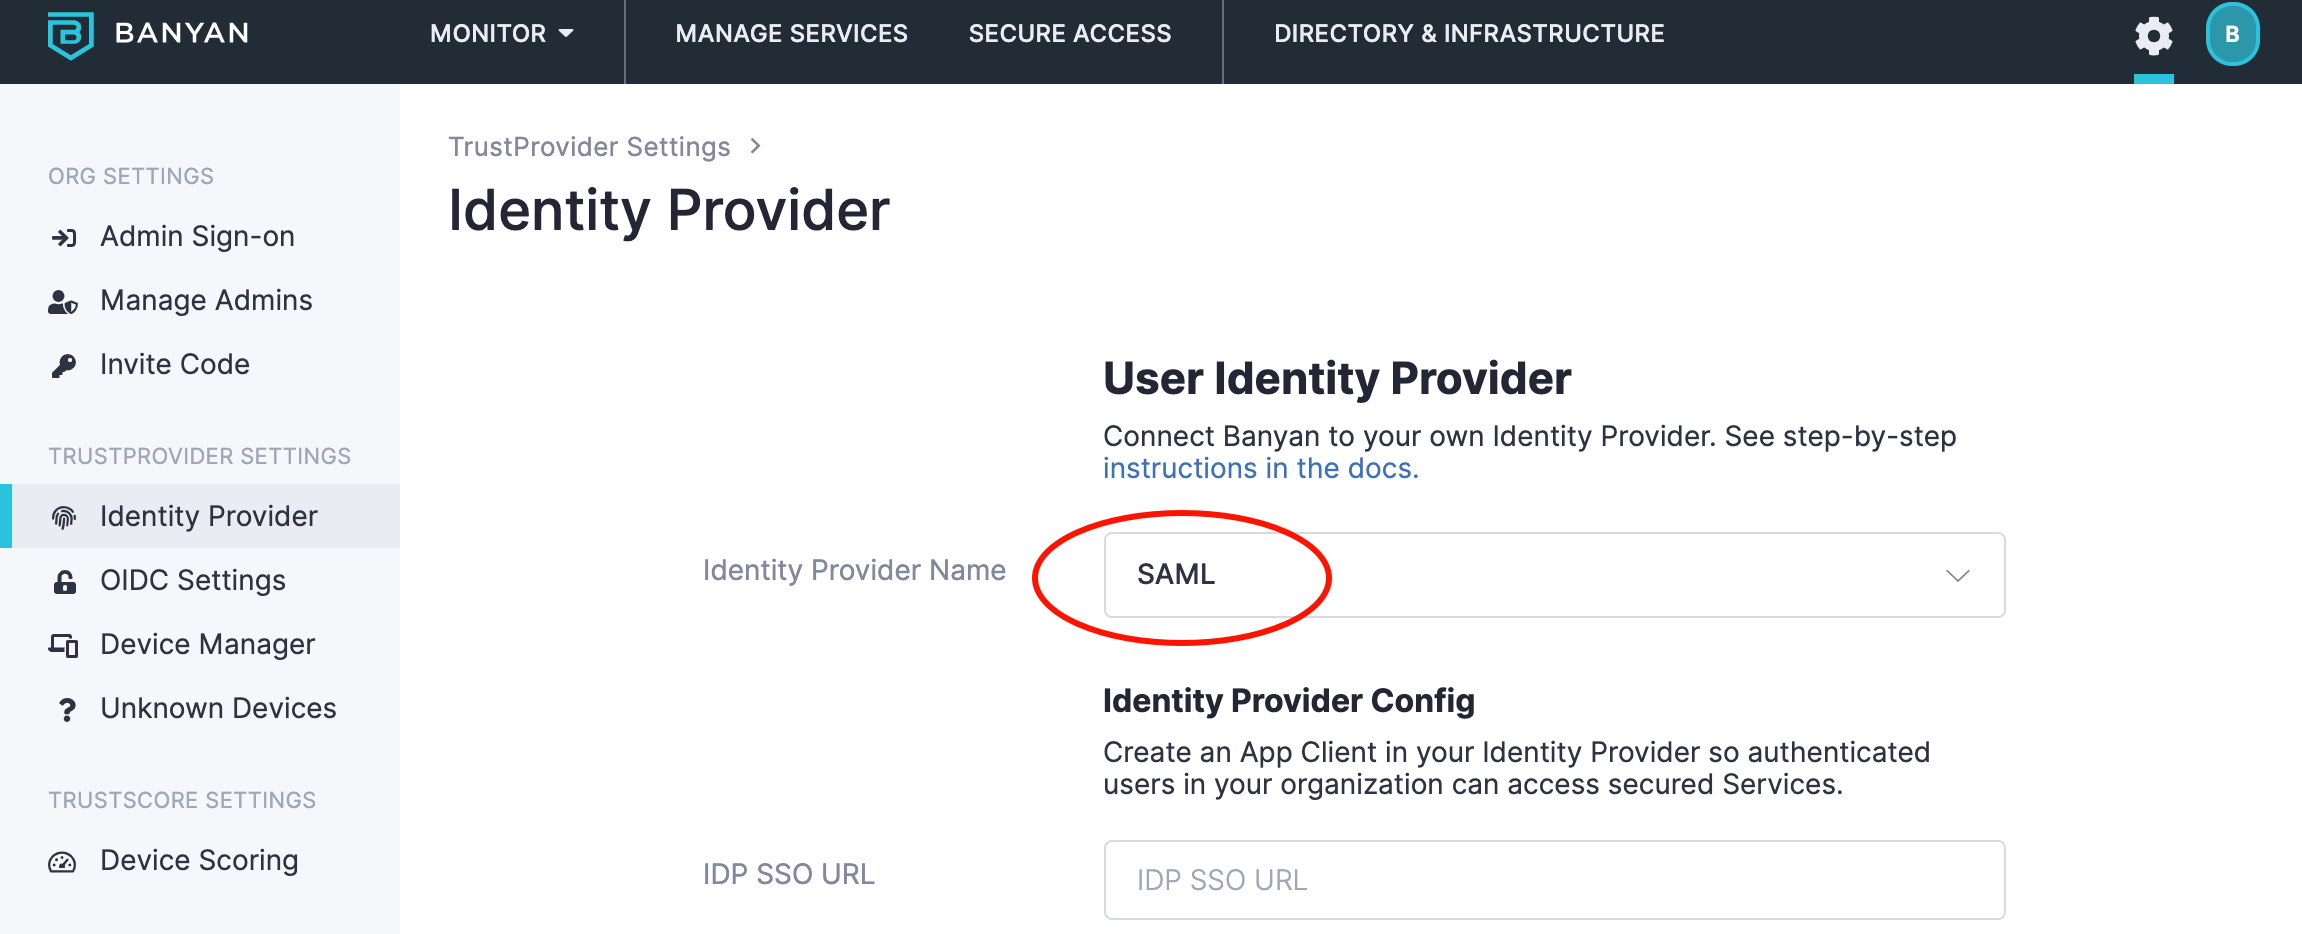Click the Device Manager devices icon

pos(64,645)
